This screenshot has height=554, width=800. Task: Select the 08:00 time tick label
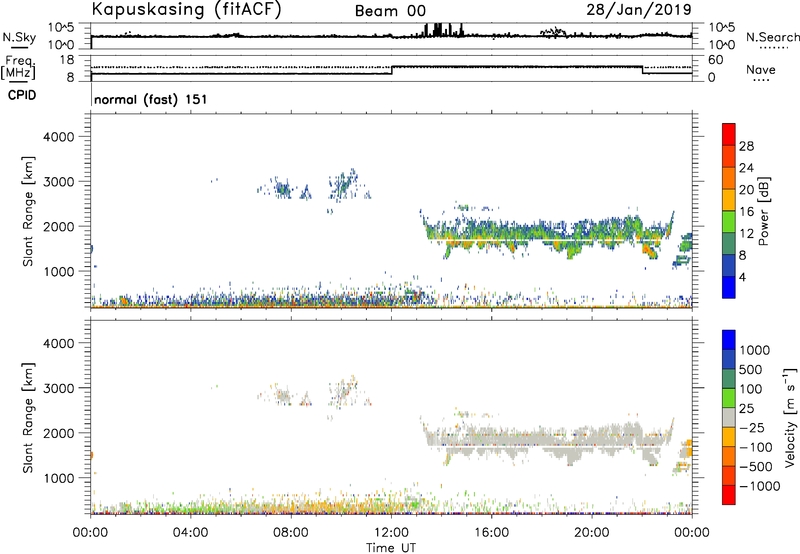(291, 533)
